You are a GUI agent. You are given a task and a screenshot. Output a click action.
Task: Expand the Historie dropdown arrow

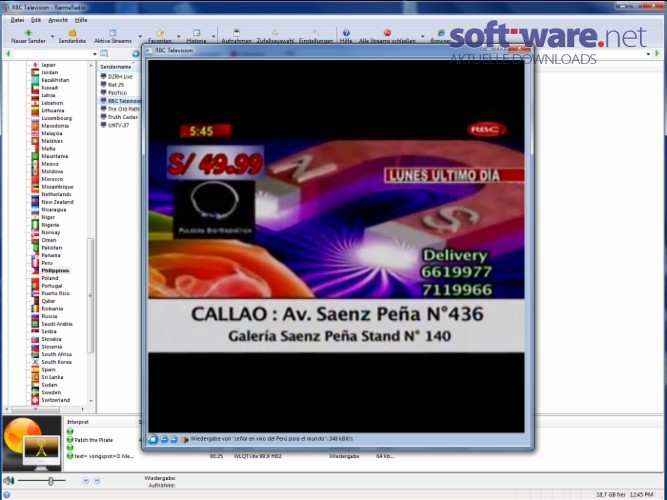(214, 37)
